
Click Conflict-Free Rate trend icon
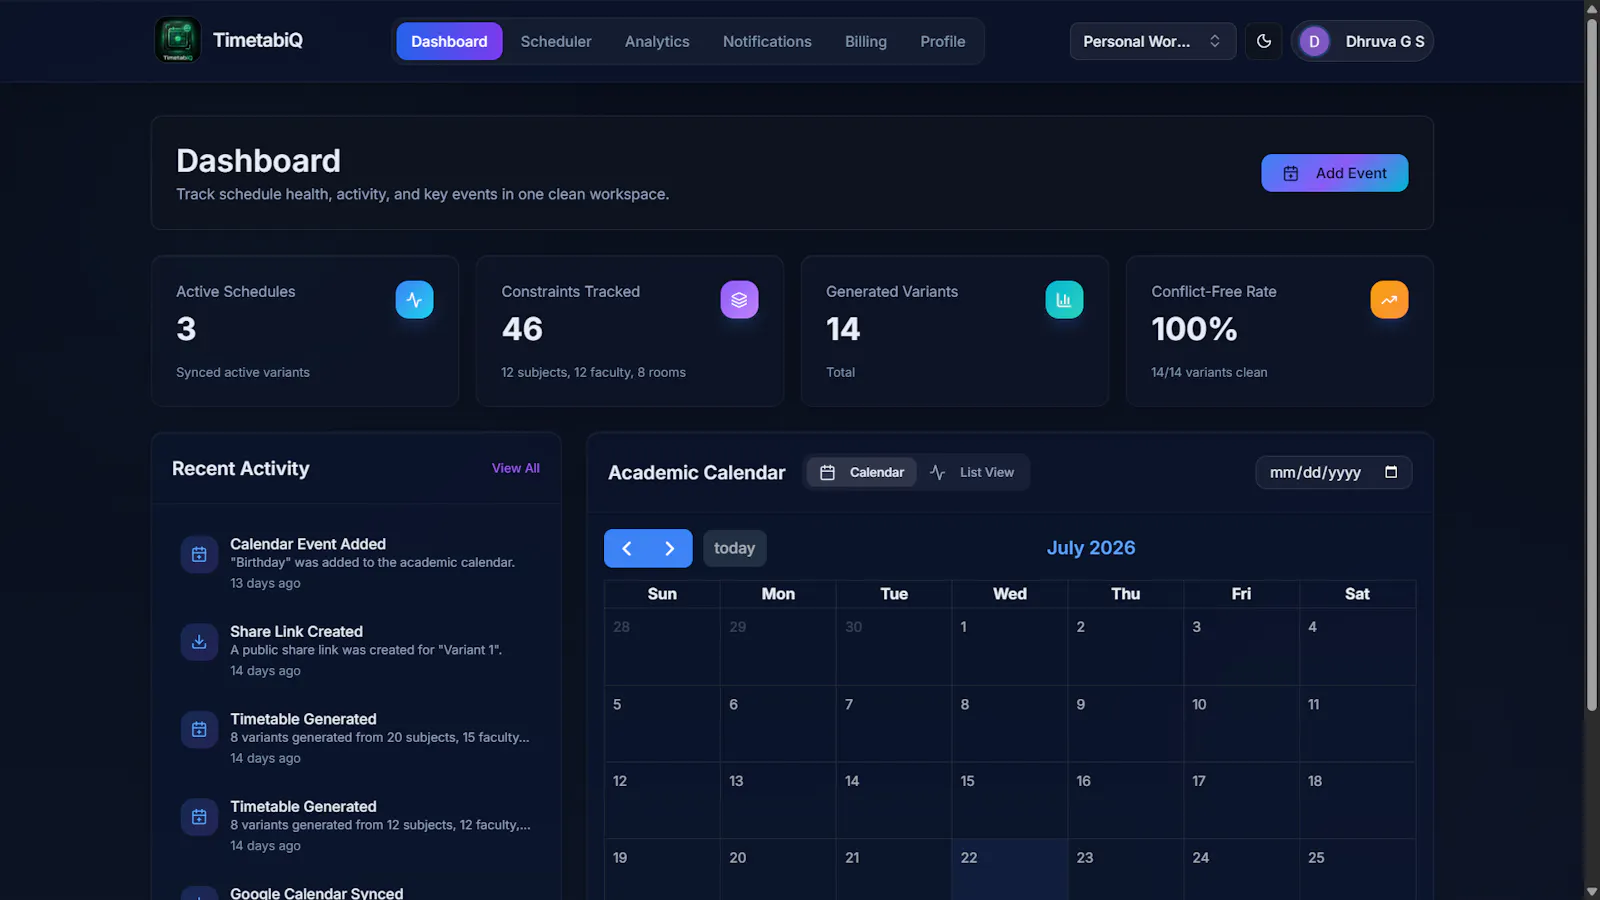1389,299
